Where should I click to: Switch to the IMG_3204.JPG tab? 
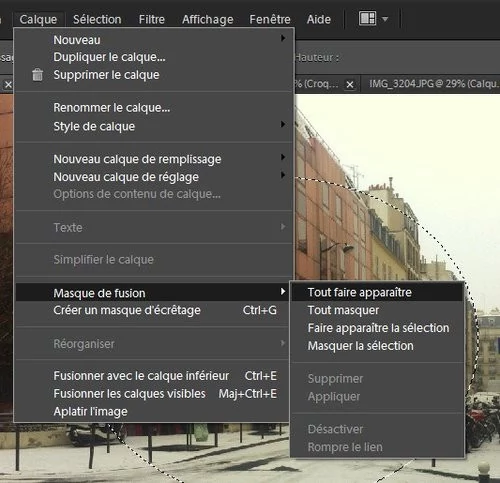pyautogui.click(x=433, y=84)
